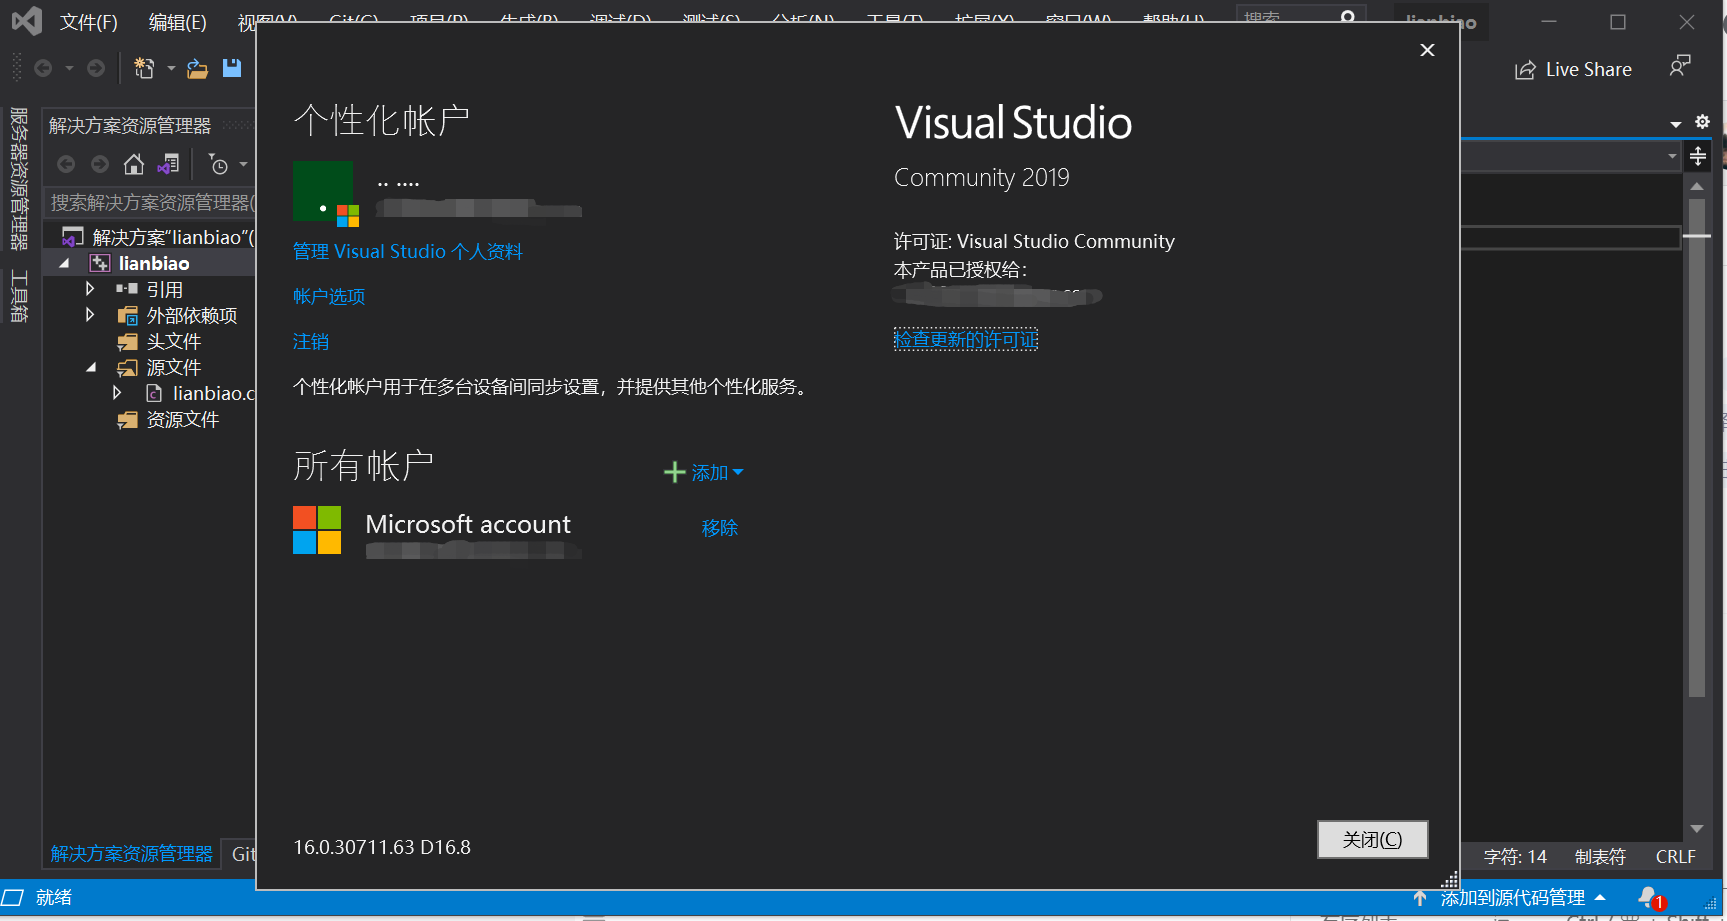This screenshot has width=1727, height=921.
Task: Click the Visual Studio logo icon
Action: tap(27, 21)
